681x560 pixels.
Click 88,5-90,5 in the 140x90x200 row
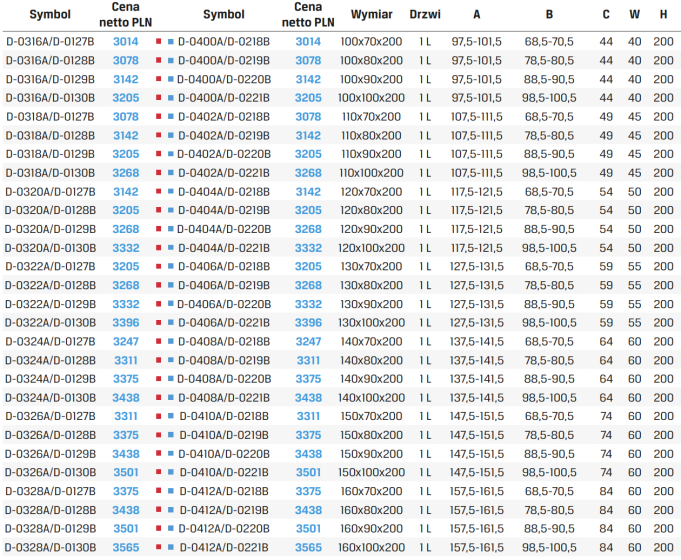coord(549,379)
